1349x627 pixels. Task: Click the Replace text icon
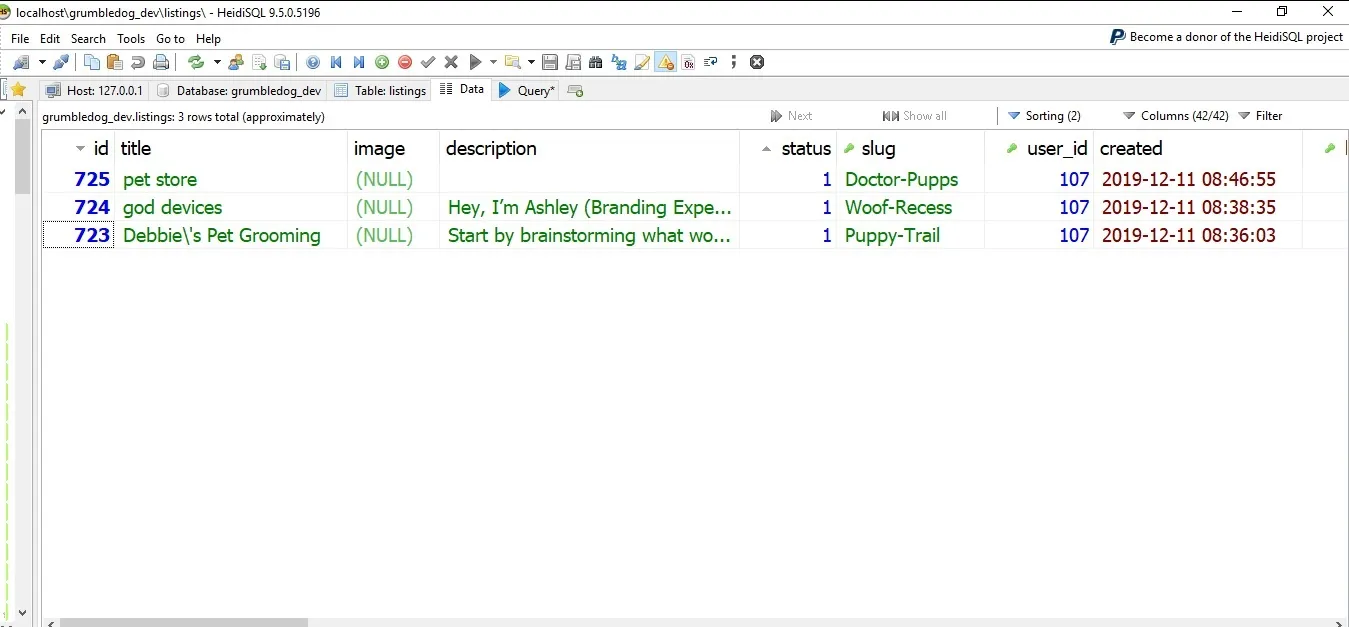coord(619,62)
